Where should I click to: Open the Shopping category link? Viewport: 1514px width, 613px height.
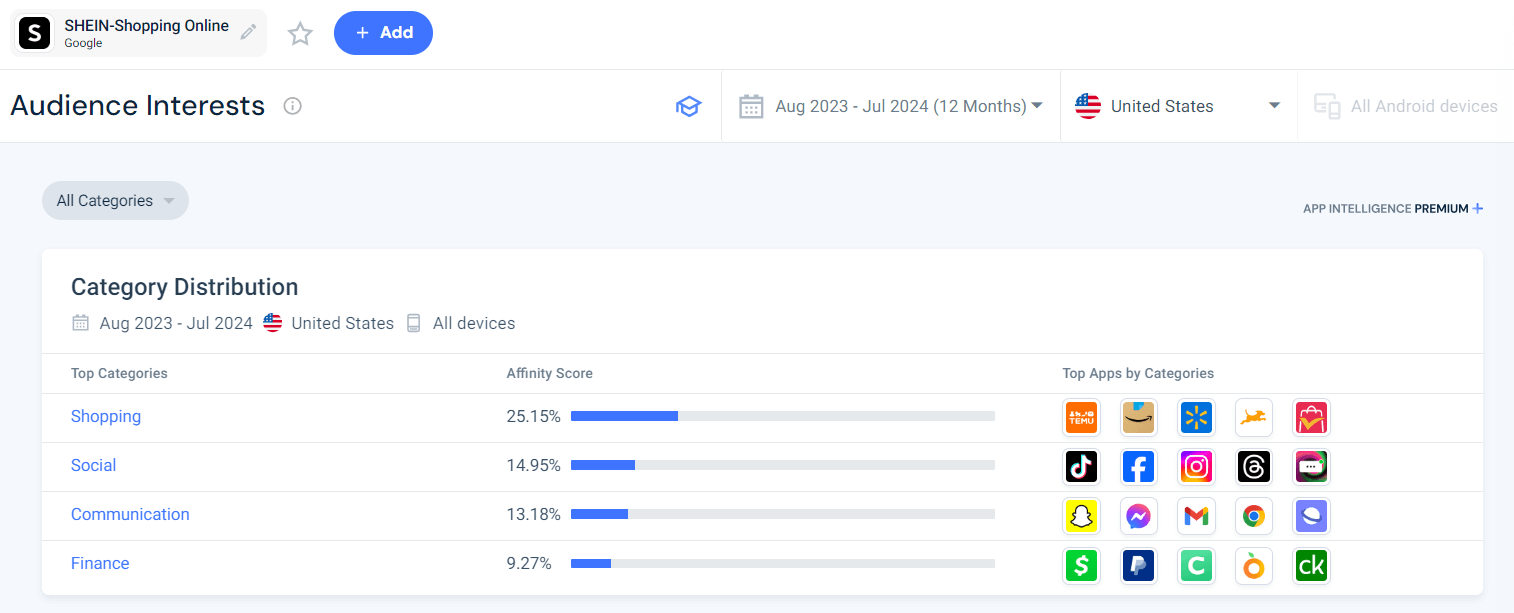105,416
